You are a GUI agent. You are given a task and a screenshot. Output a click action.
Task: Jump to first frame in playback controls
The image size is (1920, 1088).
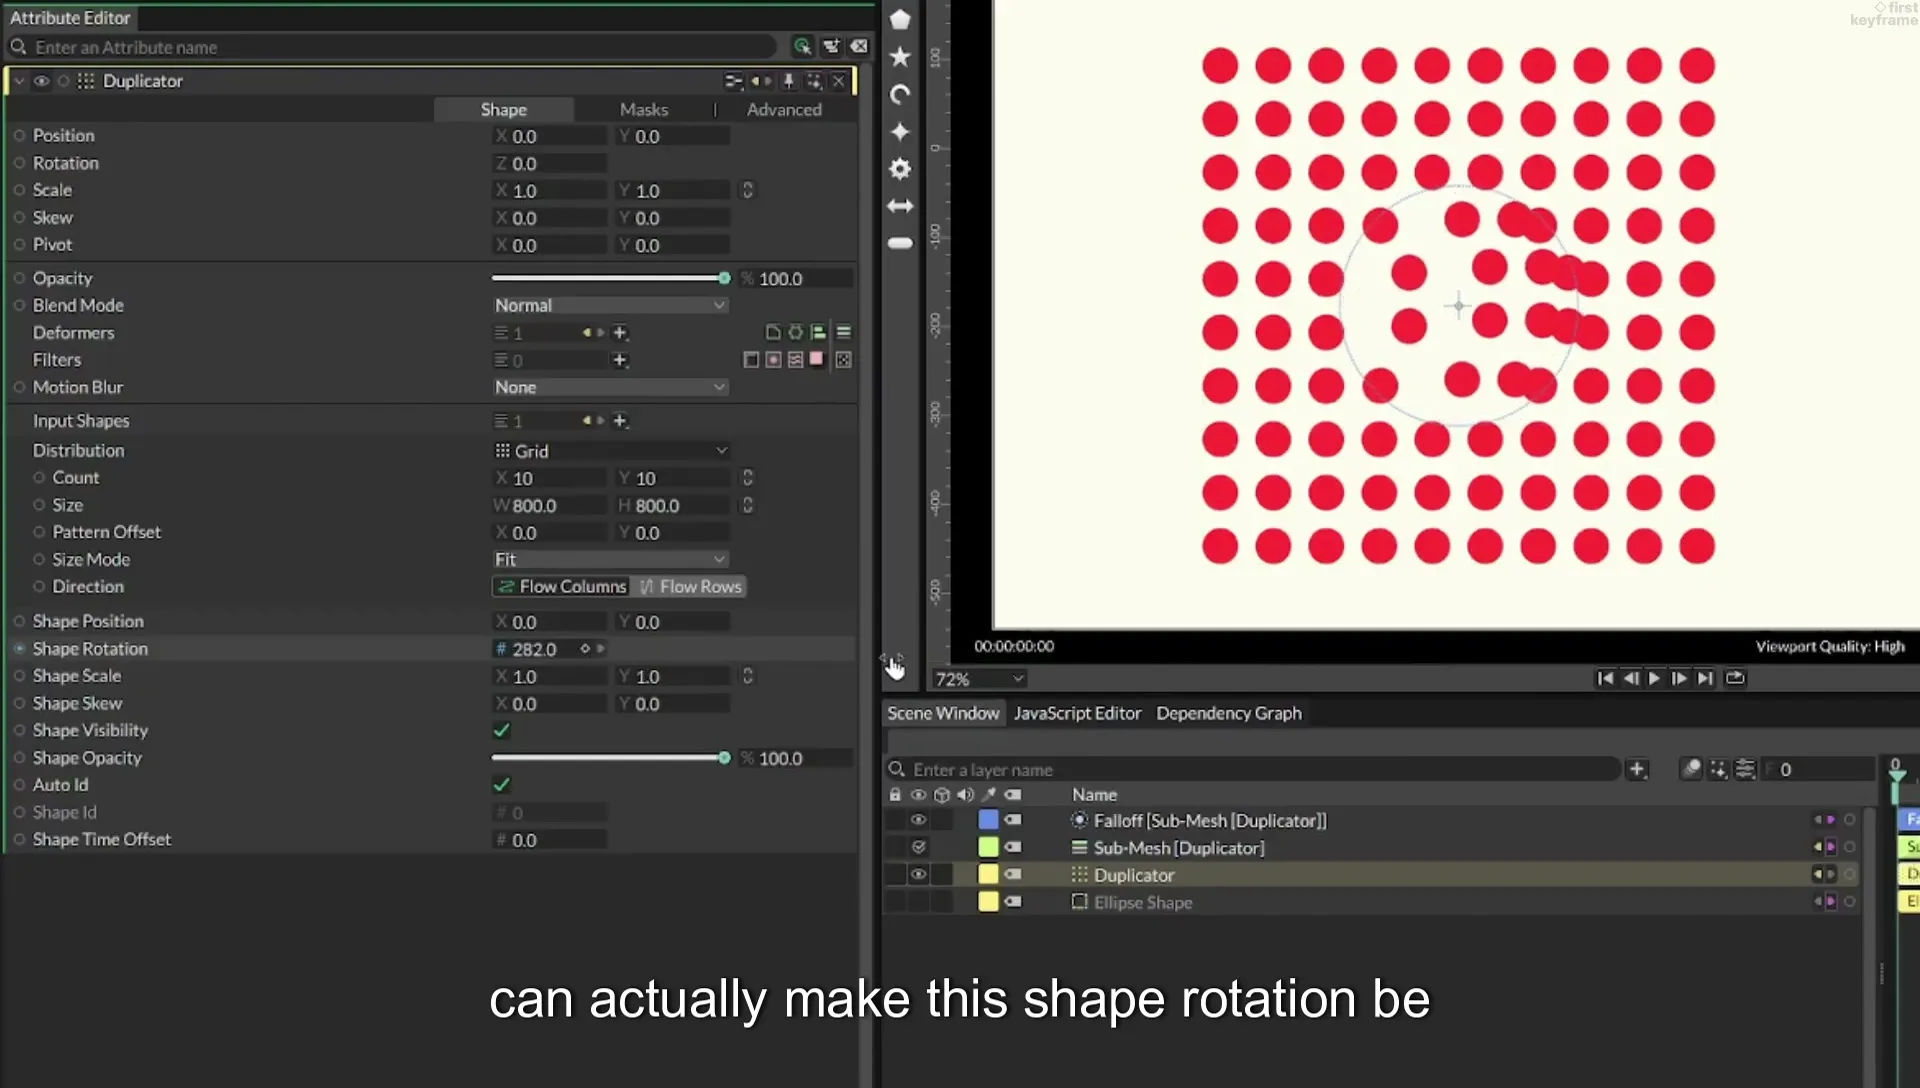(1605, 678)
